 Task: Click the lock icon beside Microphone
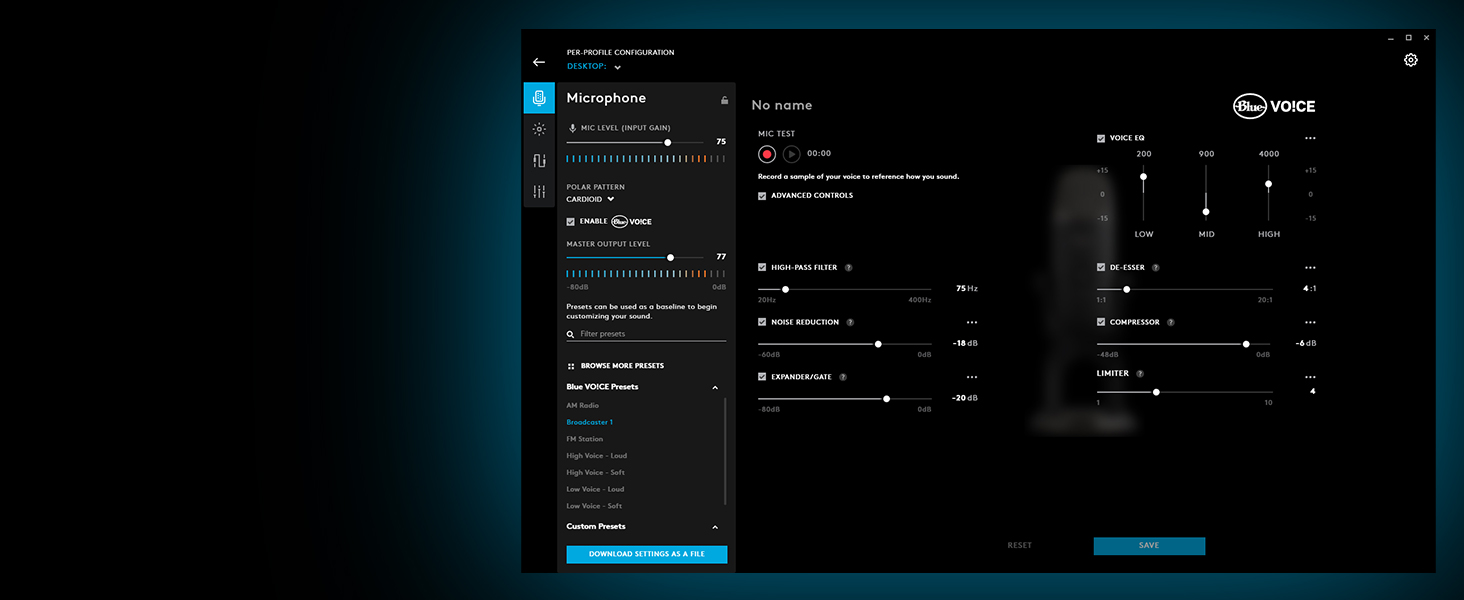(x=724, y=100)
